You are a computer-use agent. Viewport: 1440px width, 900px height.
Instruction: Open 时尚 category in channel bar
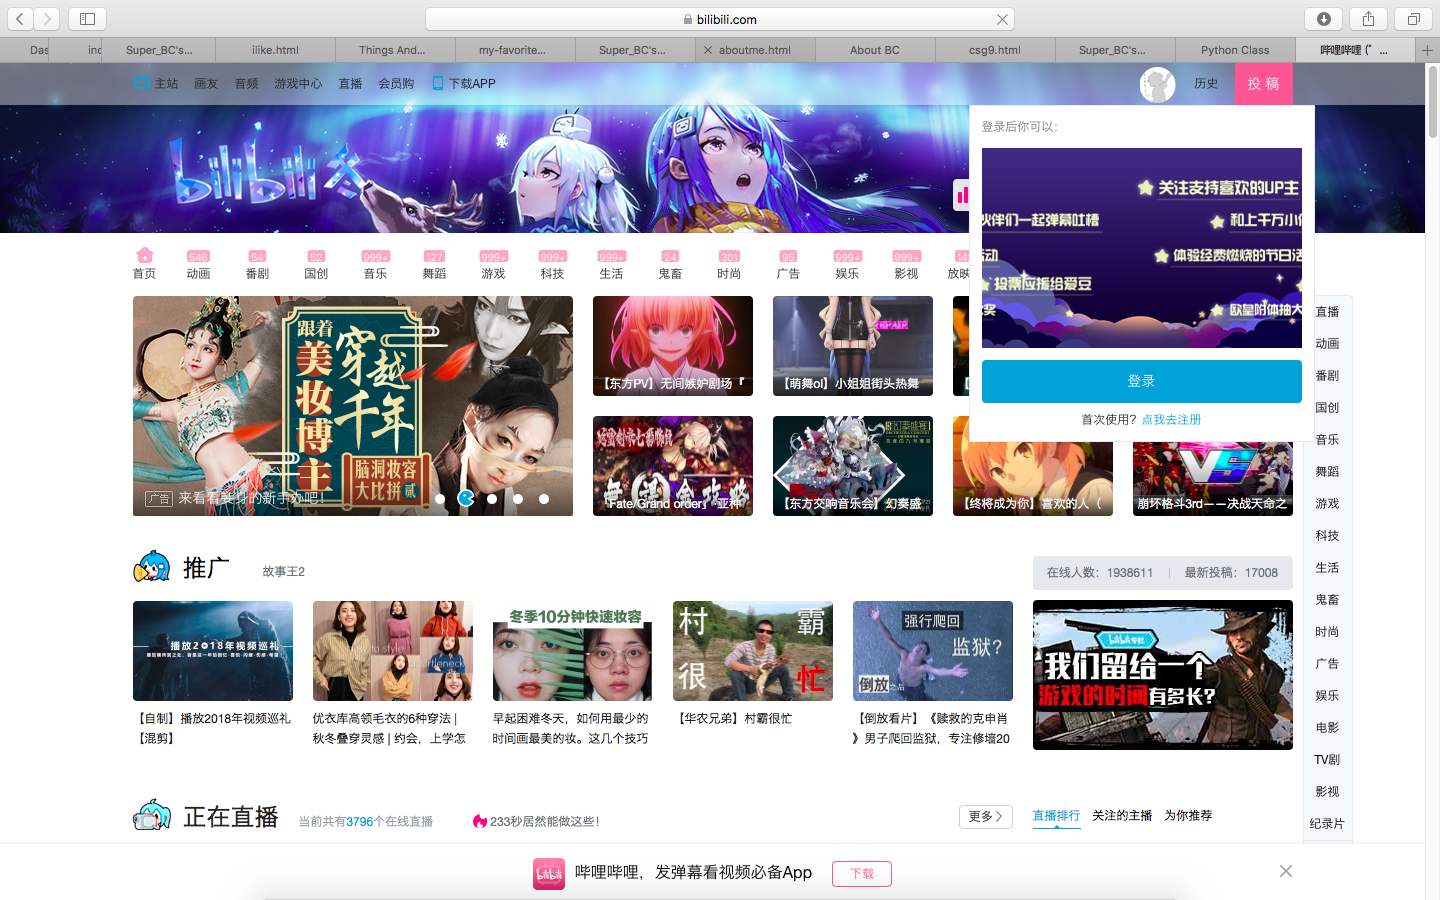pos(729,265)
